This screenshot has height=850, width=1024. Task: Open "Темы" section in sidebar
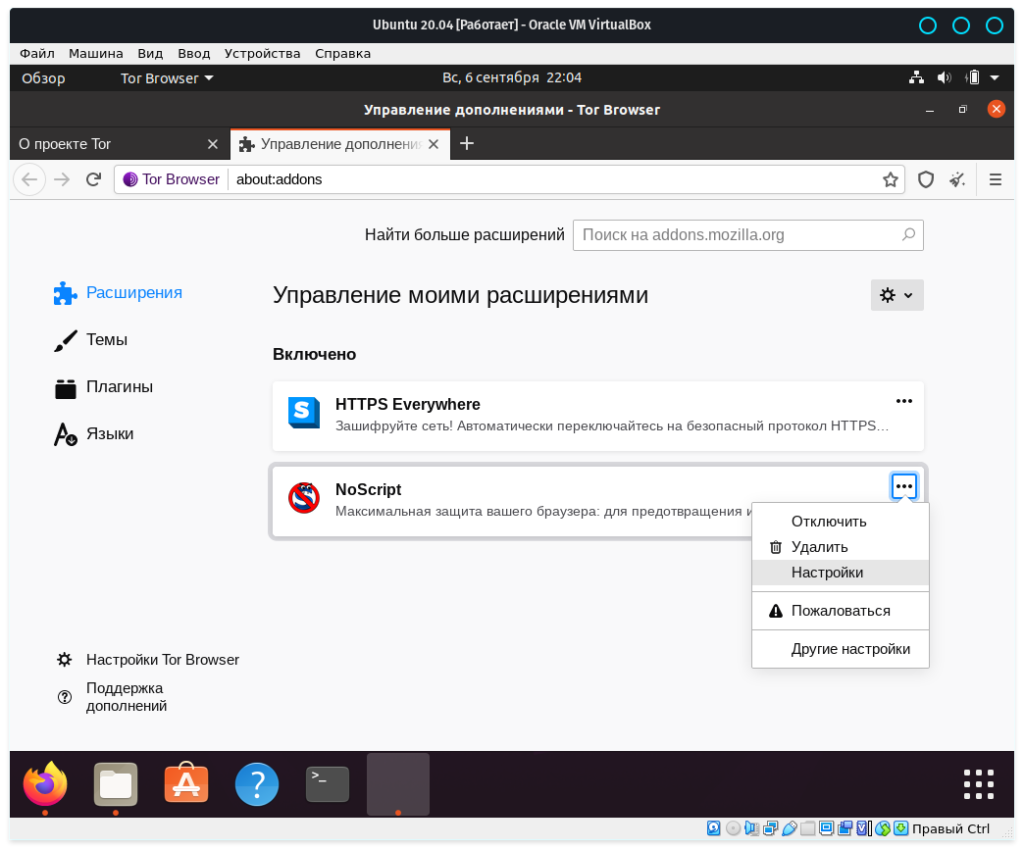tap(106, 340)
